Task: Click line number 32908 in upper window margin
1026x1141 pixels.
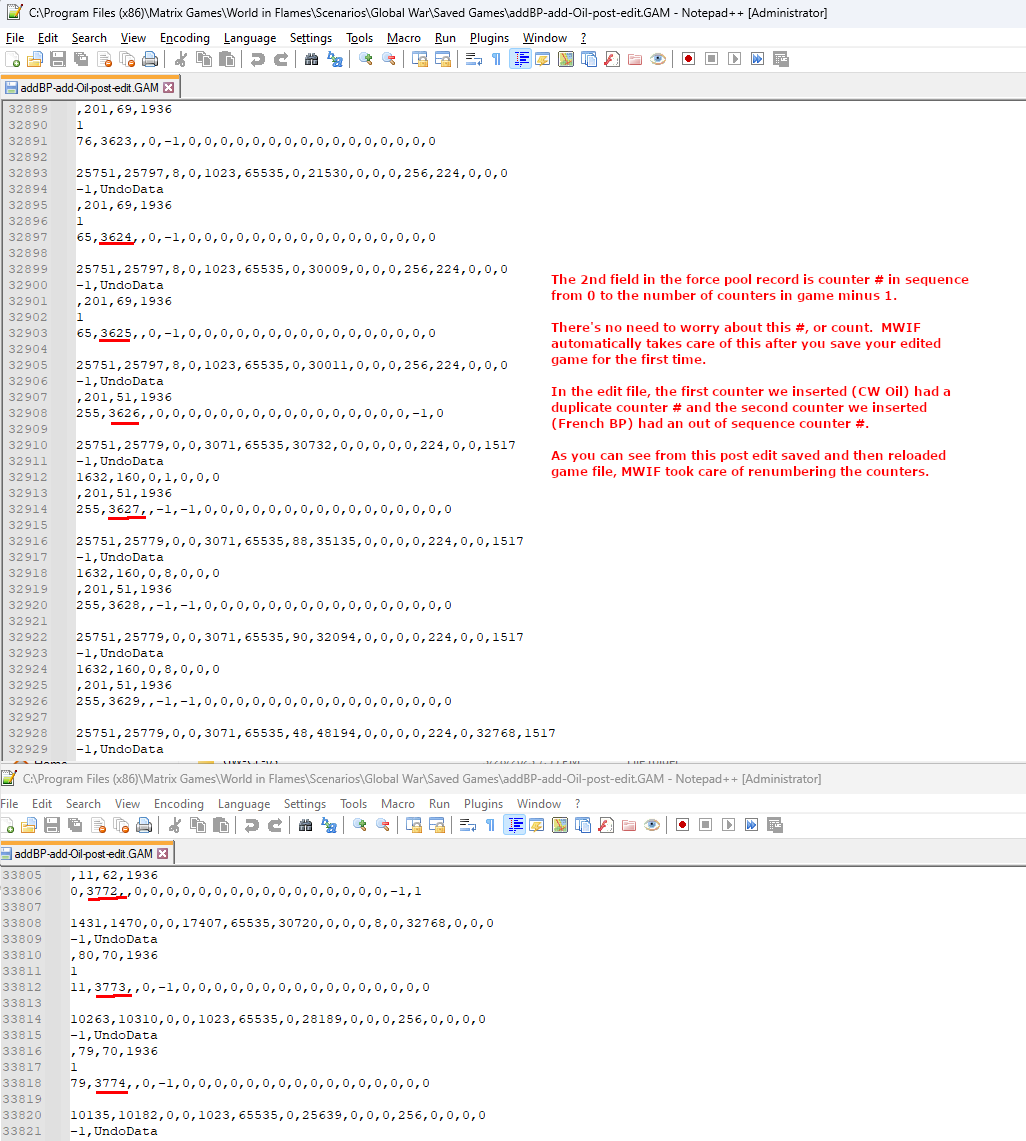Action: point(28,413)
